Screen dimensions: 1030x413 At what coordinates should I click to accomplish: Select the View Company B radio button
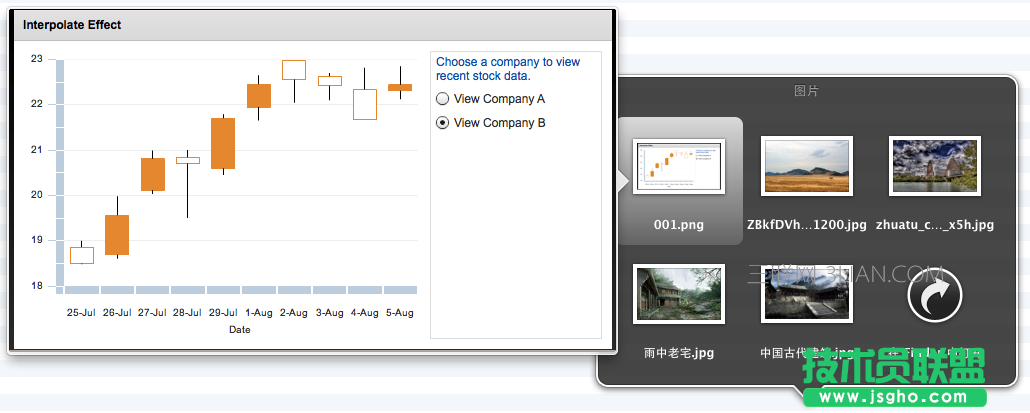[x=443, y=123]
